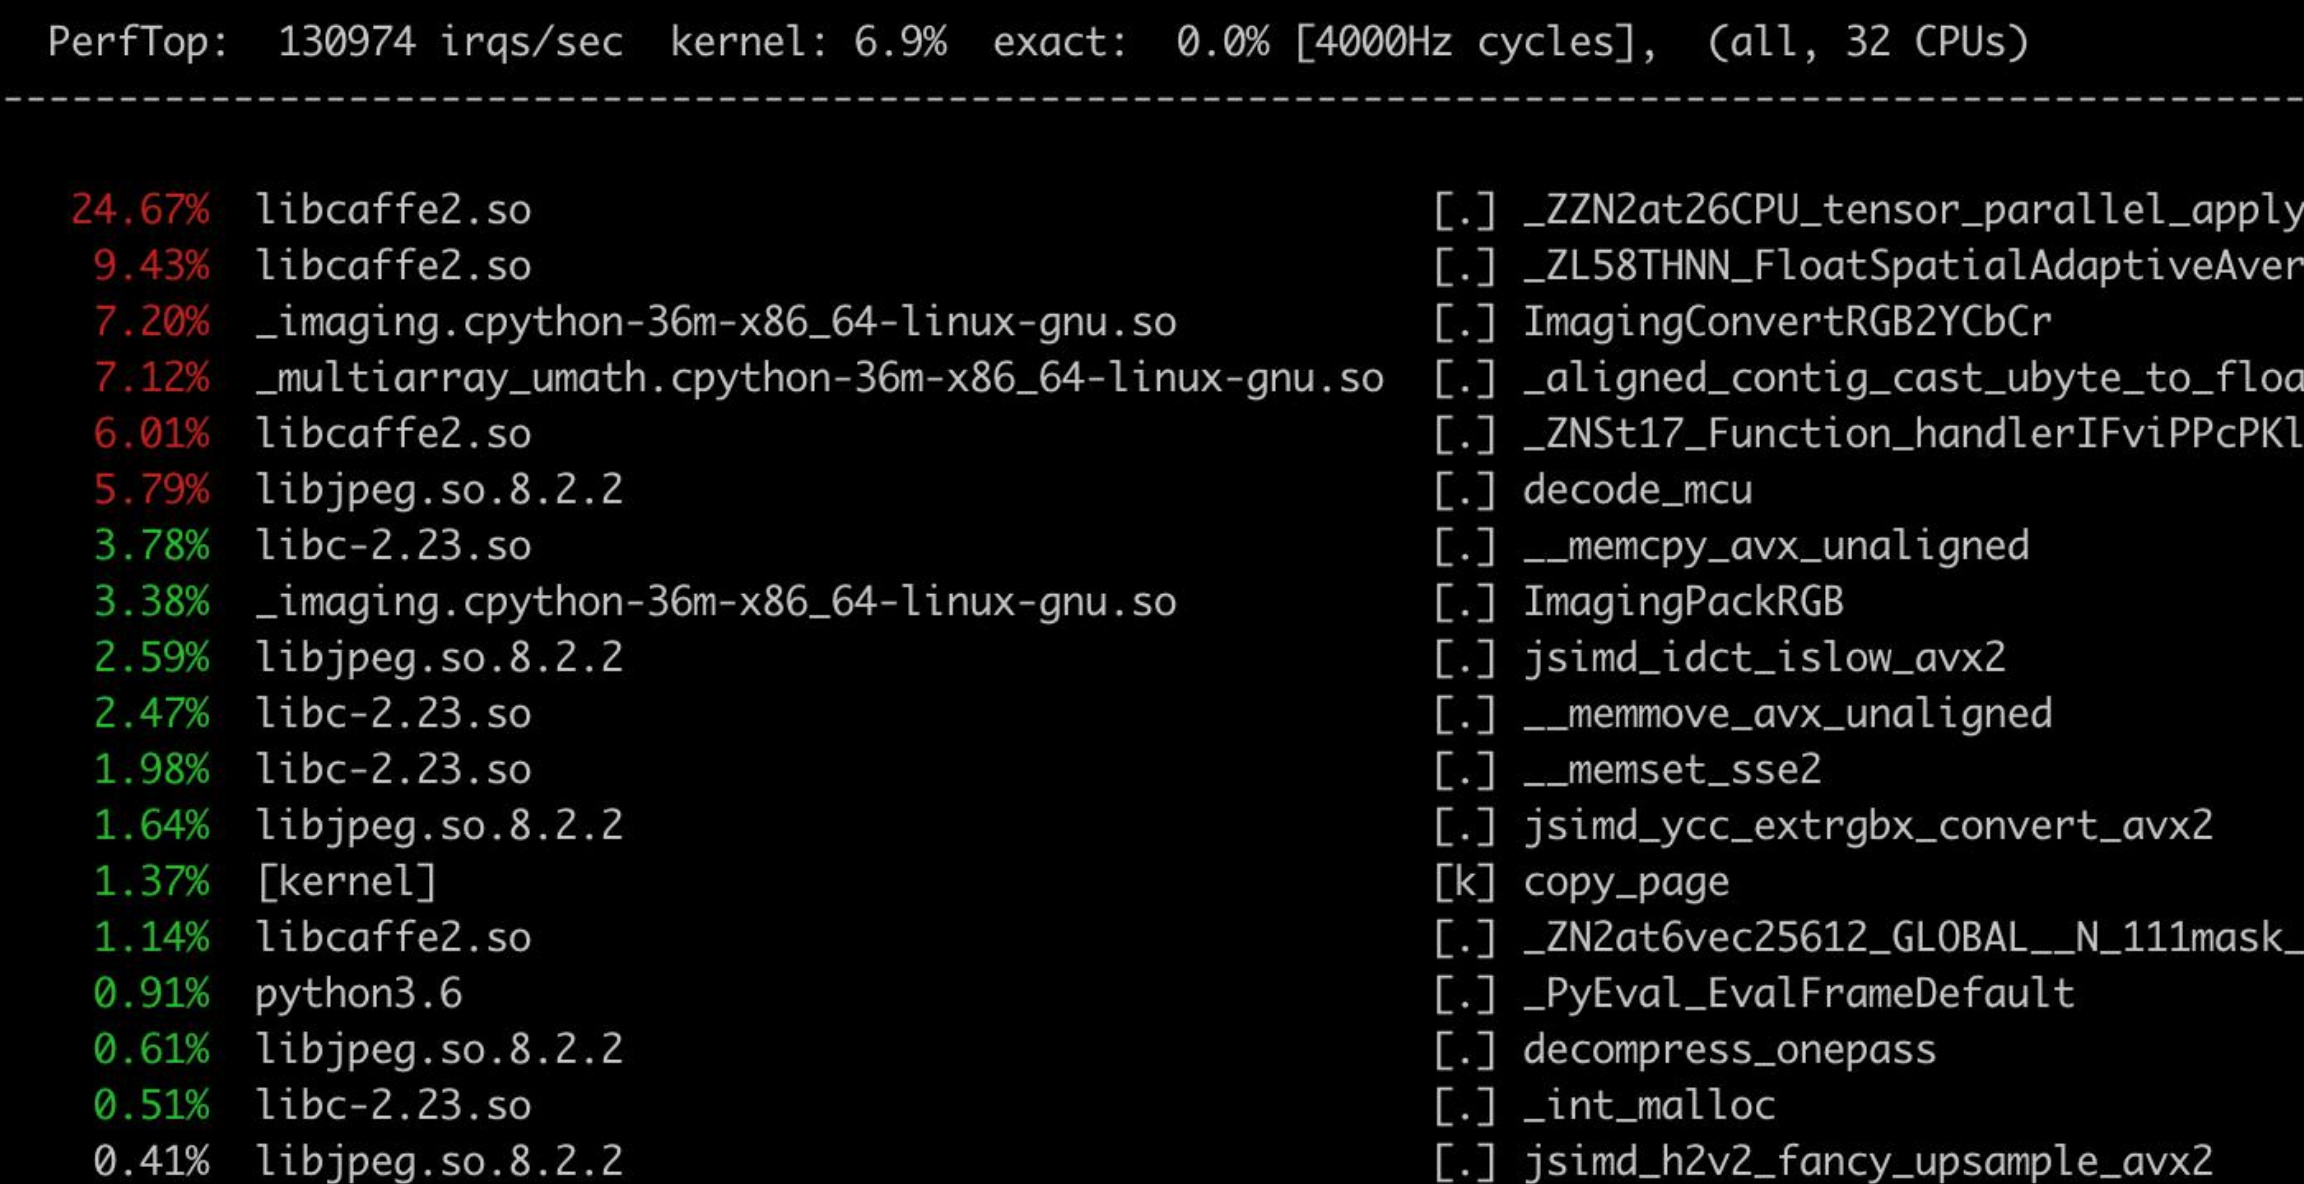2304x1184 pixels.
Task: Select the __memset_sse2 symbol
Action: click(x=1672, y=770)
